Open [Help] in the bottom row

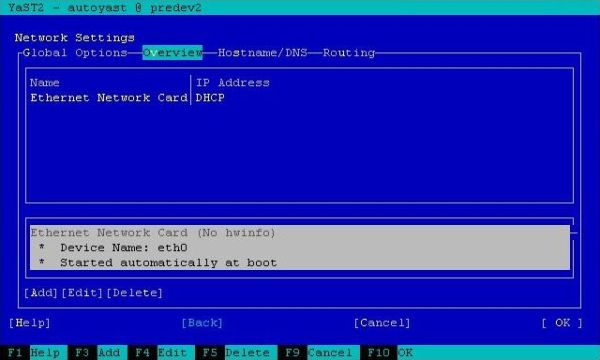coord(30,323)
